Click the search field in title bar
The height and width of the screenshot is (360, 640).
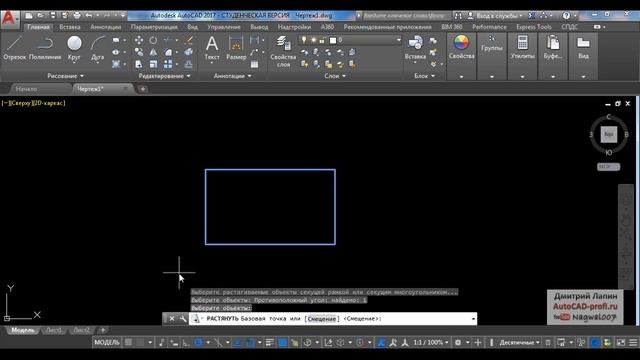406,16
